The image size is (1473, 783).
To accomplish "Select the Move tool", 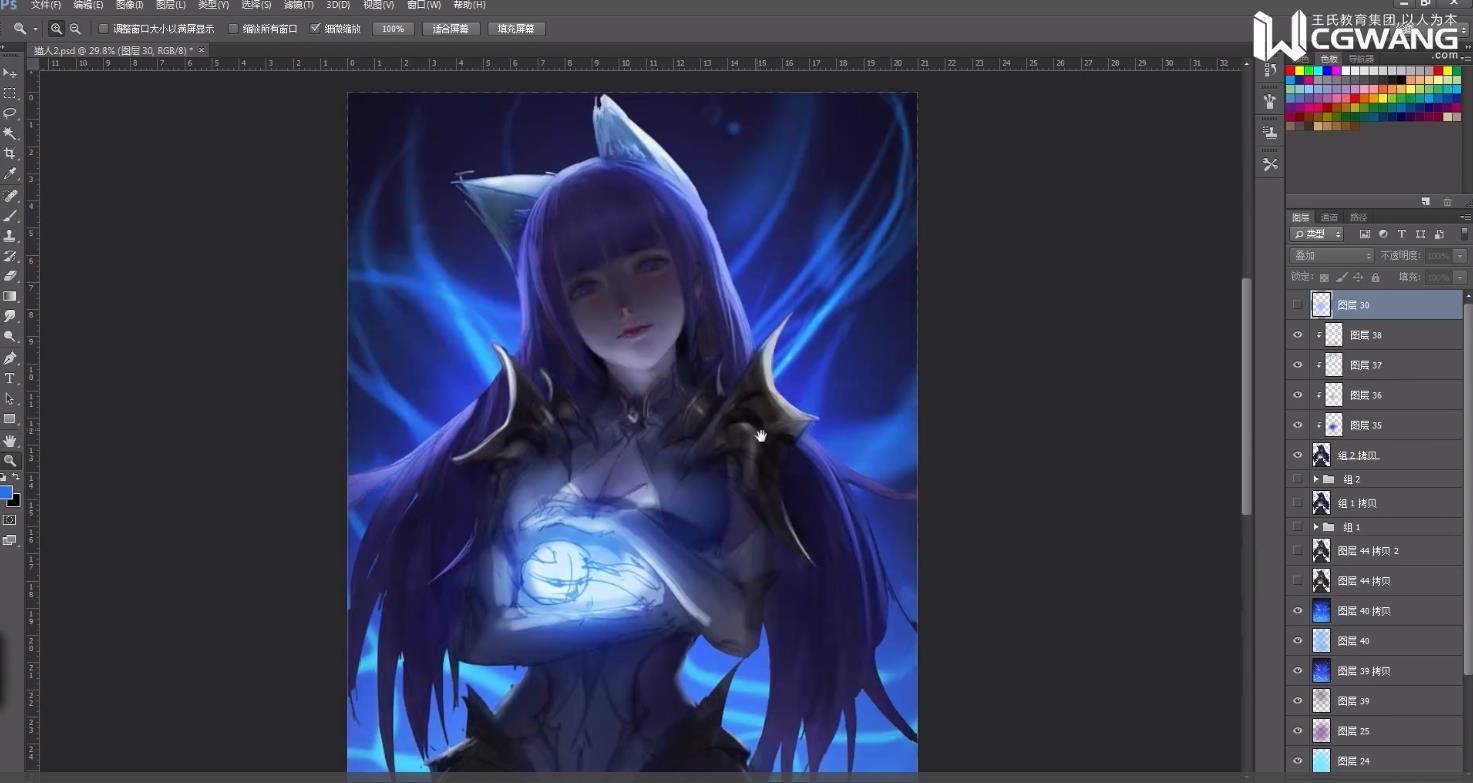I will click(10, 73).
